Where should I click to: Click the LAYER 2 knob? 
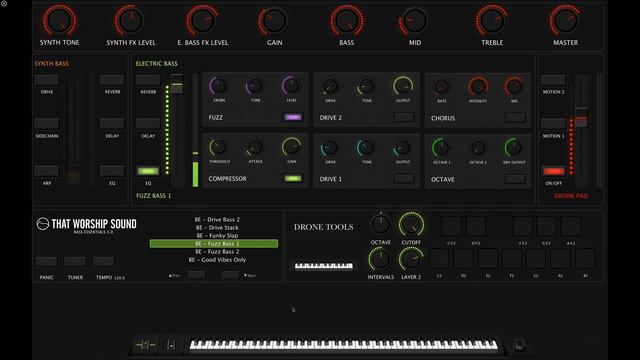coord(411,259)
